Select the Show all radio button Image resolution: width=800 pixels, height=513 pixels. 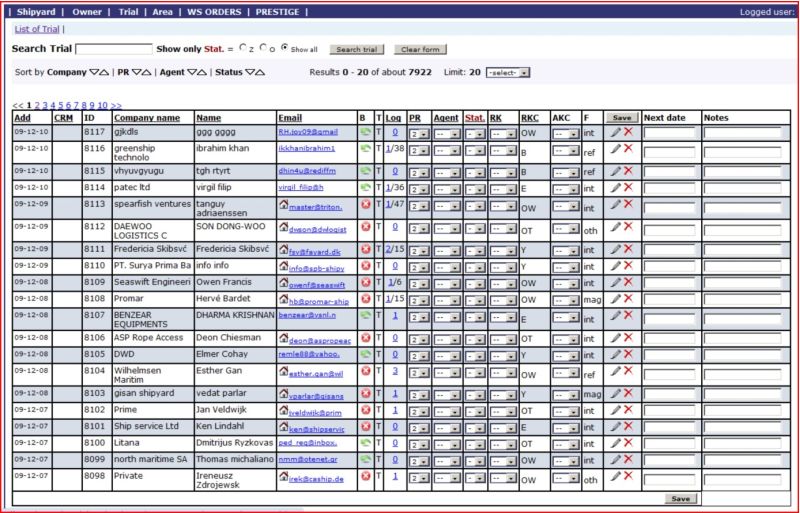click(285, 47)
